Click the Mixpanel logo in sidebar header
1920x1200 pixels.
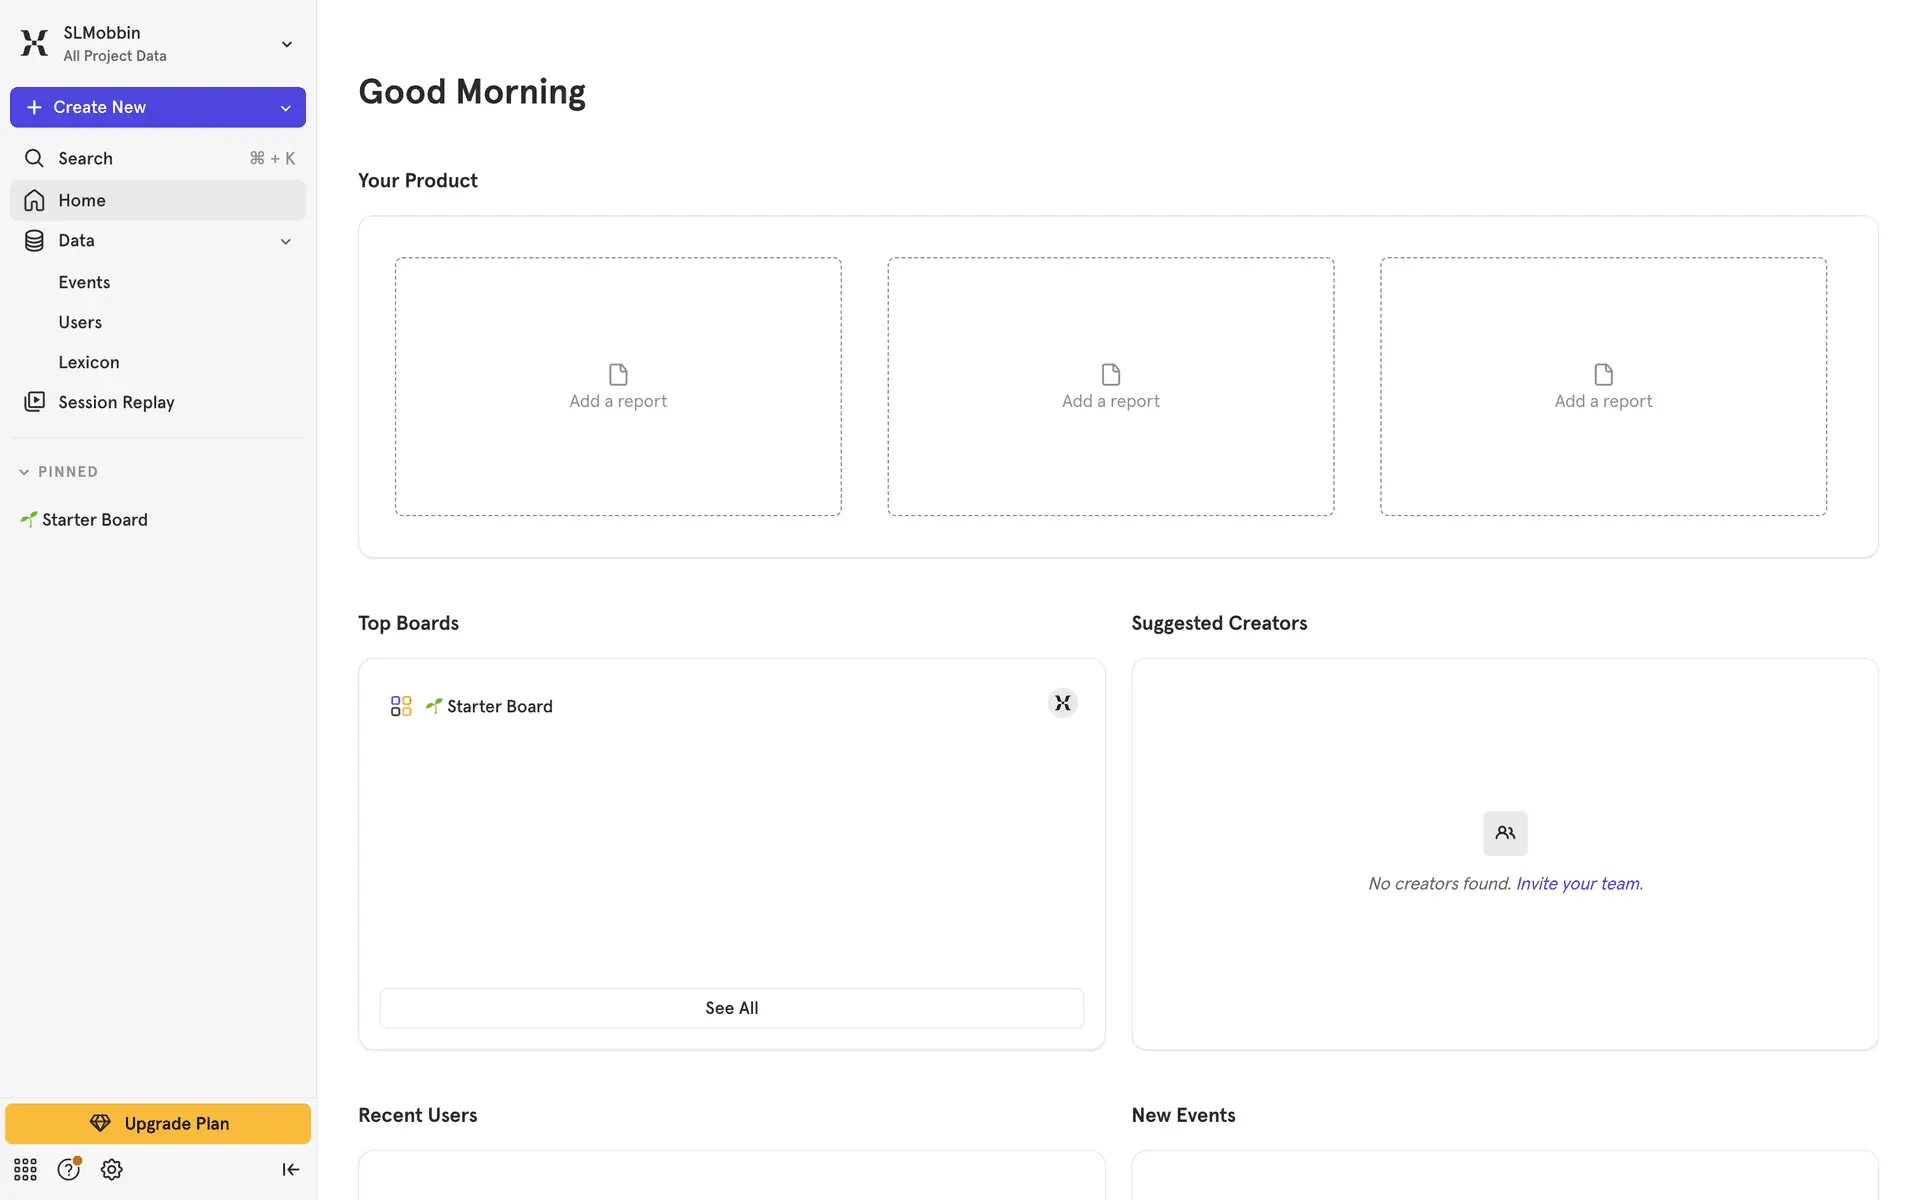pyautogui.click(x=34, y=43)
